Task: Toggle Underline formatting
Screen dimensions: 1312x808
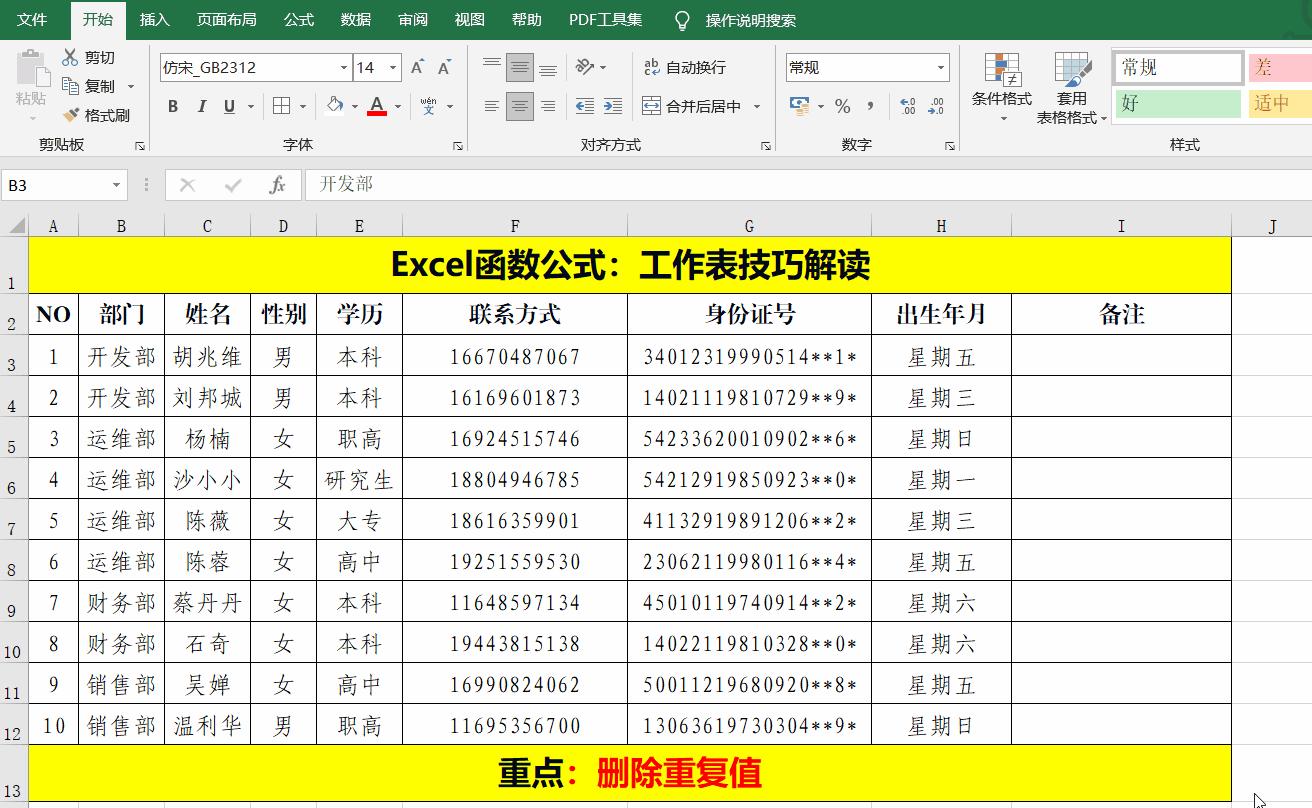Action: 228,106
